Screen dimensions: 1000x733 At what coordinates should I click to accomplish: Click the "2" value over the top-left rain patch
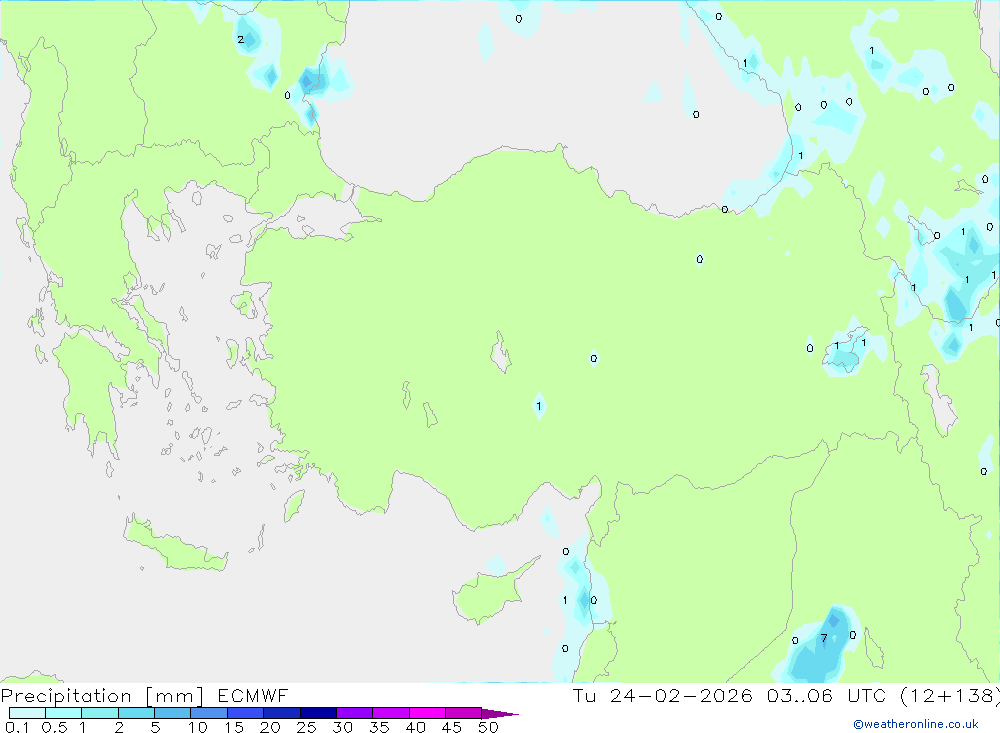point(240,40)
